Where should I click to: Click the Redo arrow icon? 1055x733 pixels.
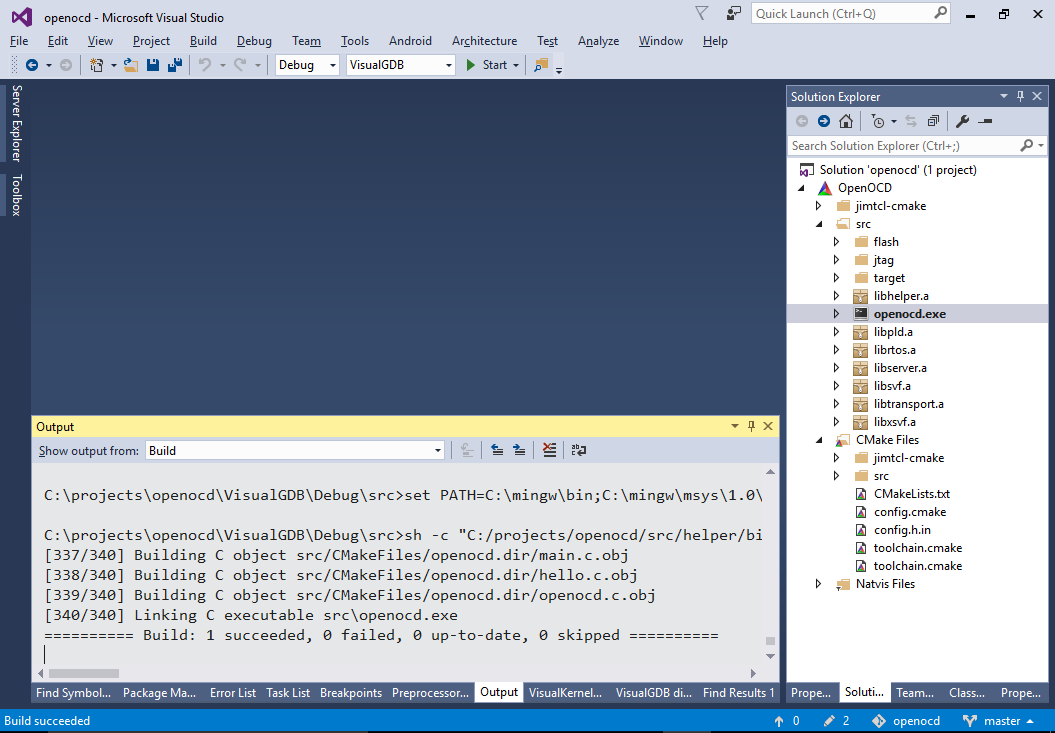tap(240, 65)
